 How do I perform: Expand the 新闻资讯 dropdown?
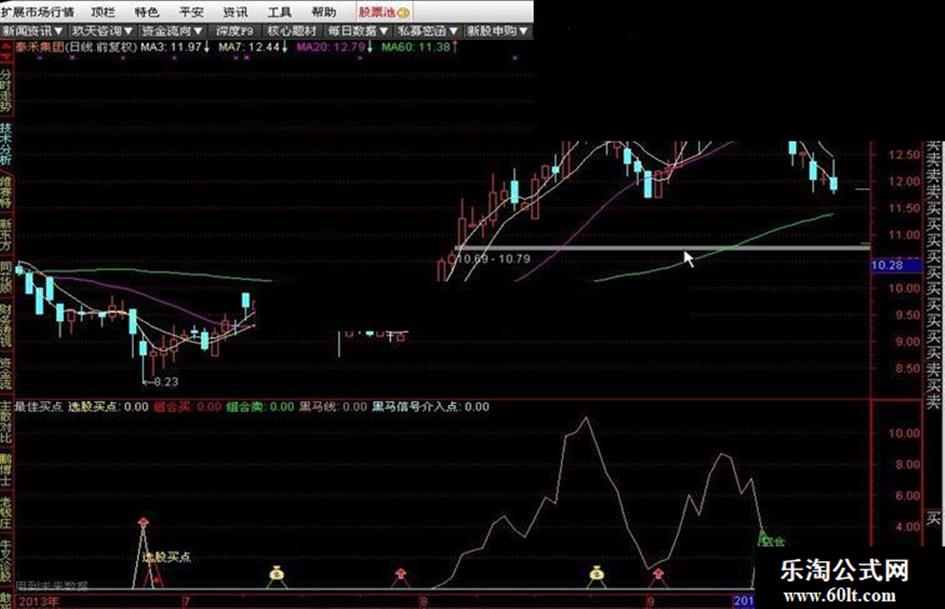click(33, 30)
